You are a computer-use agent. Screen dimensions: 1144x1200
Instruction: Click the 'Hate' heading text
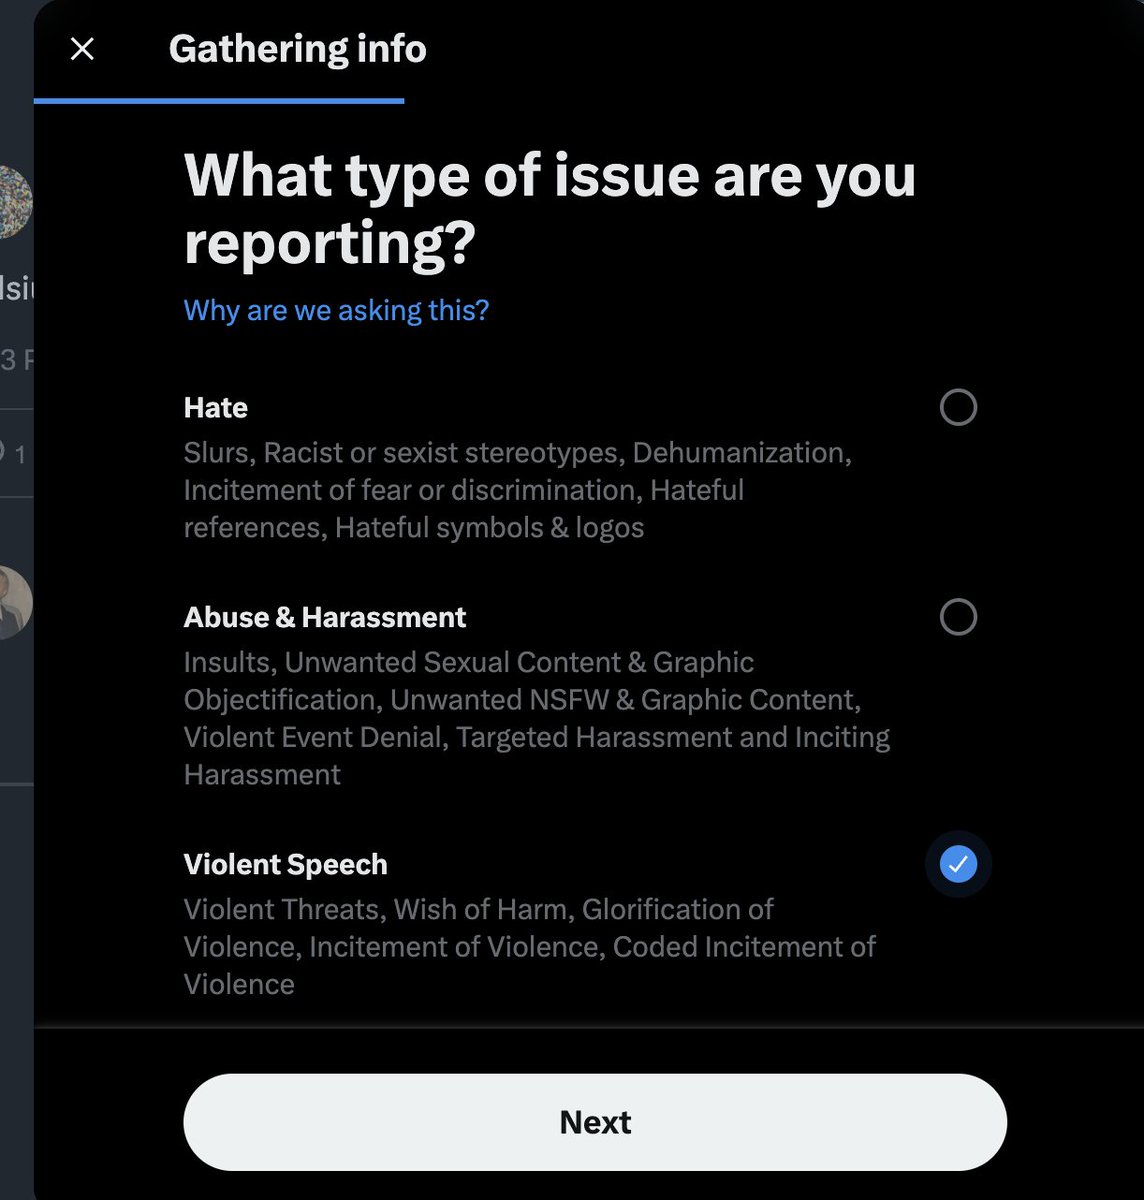click(216, 407)
